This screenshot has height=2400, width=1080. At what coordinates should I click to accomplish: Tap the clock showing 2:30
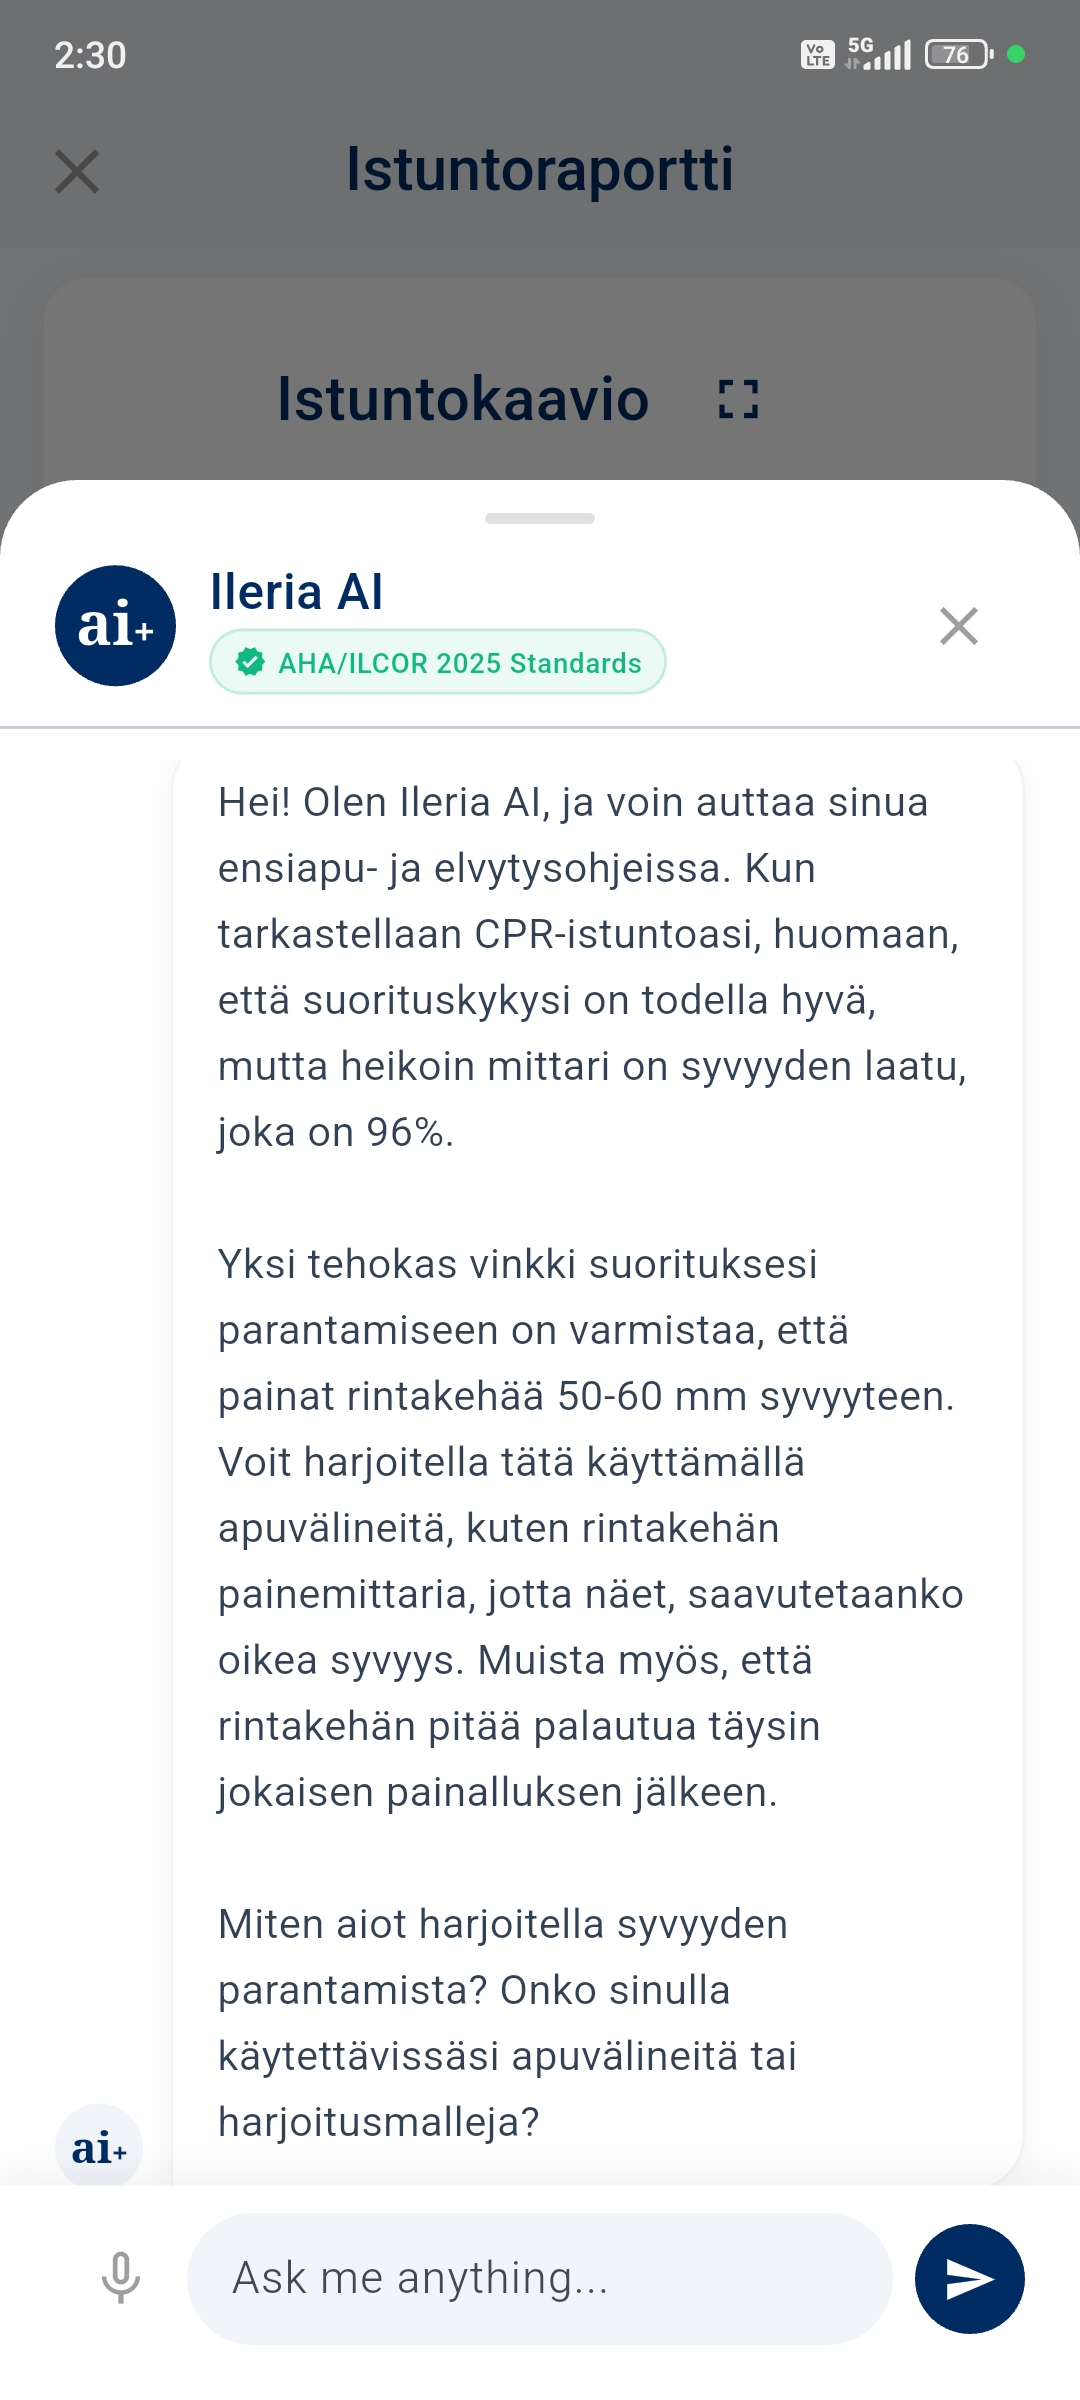pyautogui.click(x=88, y=57)
